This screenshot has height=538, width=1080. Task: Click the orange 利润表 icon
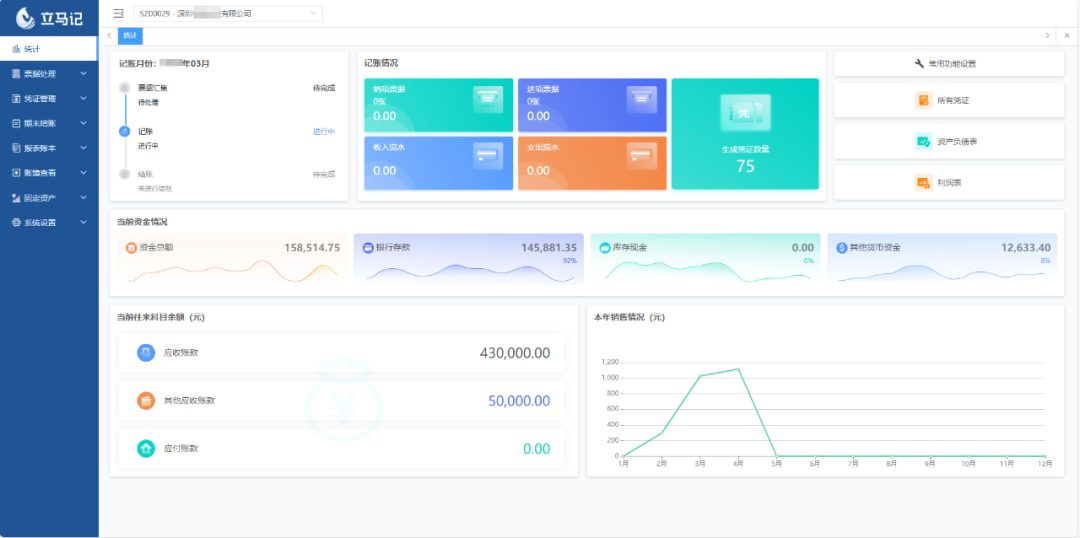tap(923, 183)
